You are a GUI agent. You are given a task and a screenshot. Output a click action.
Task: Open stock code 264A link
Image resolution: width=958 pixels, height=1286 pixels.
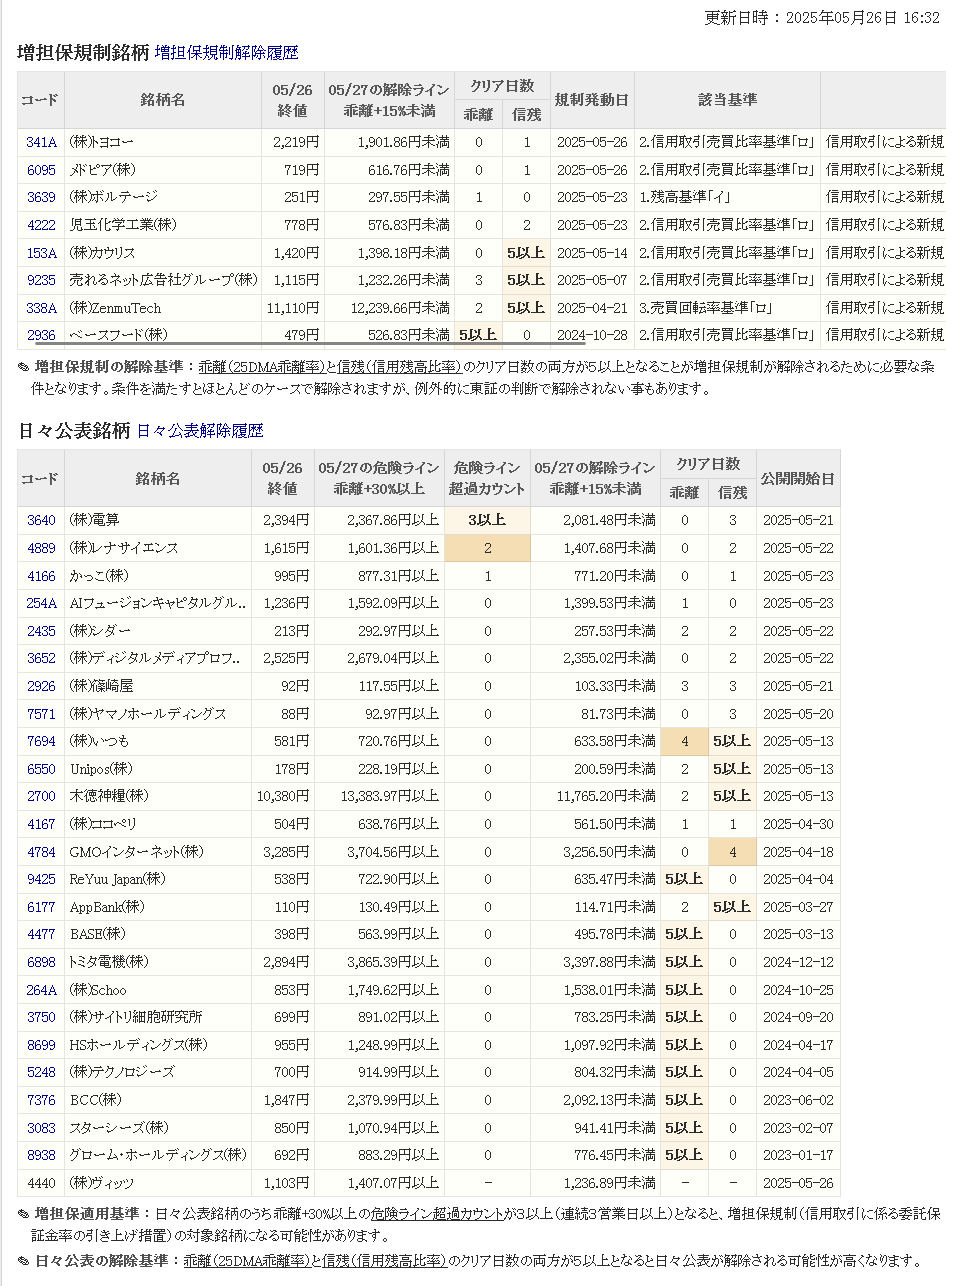(x=41, y=990)
